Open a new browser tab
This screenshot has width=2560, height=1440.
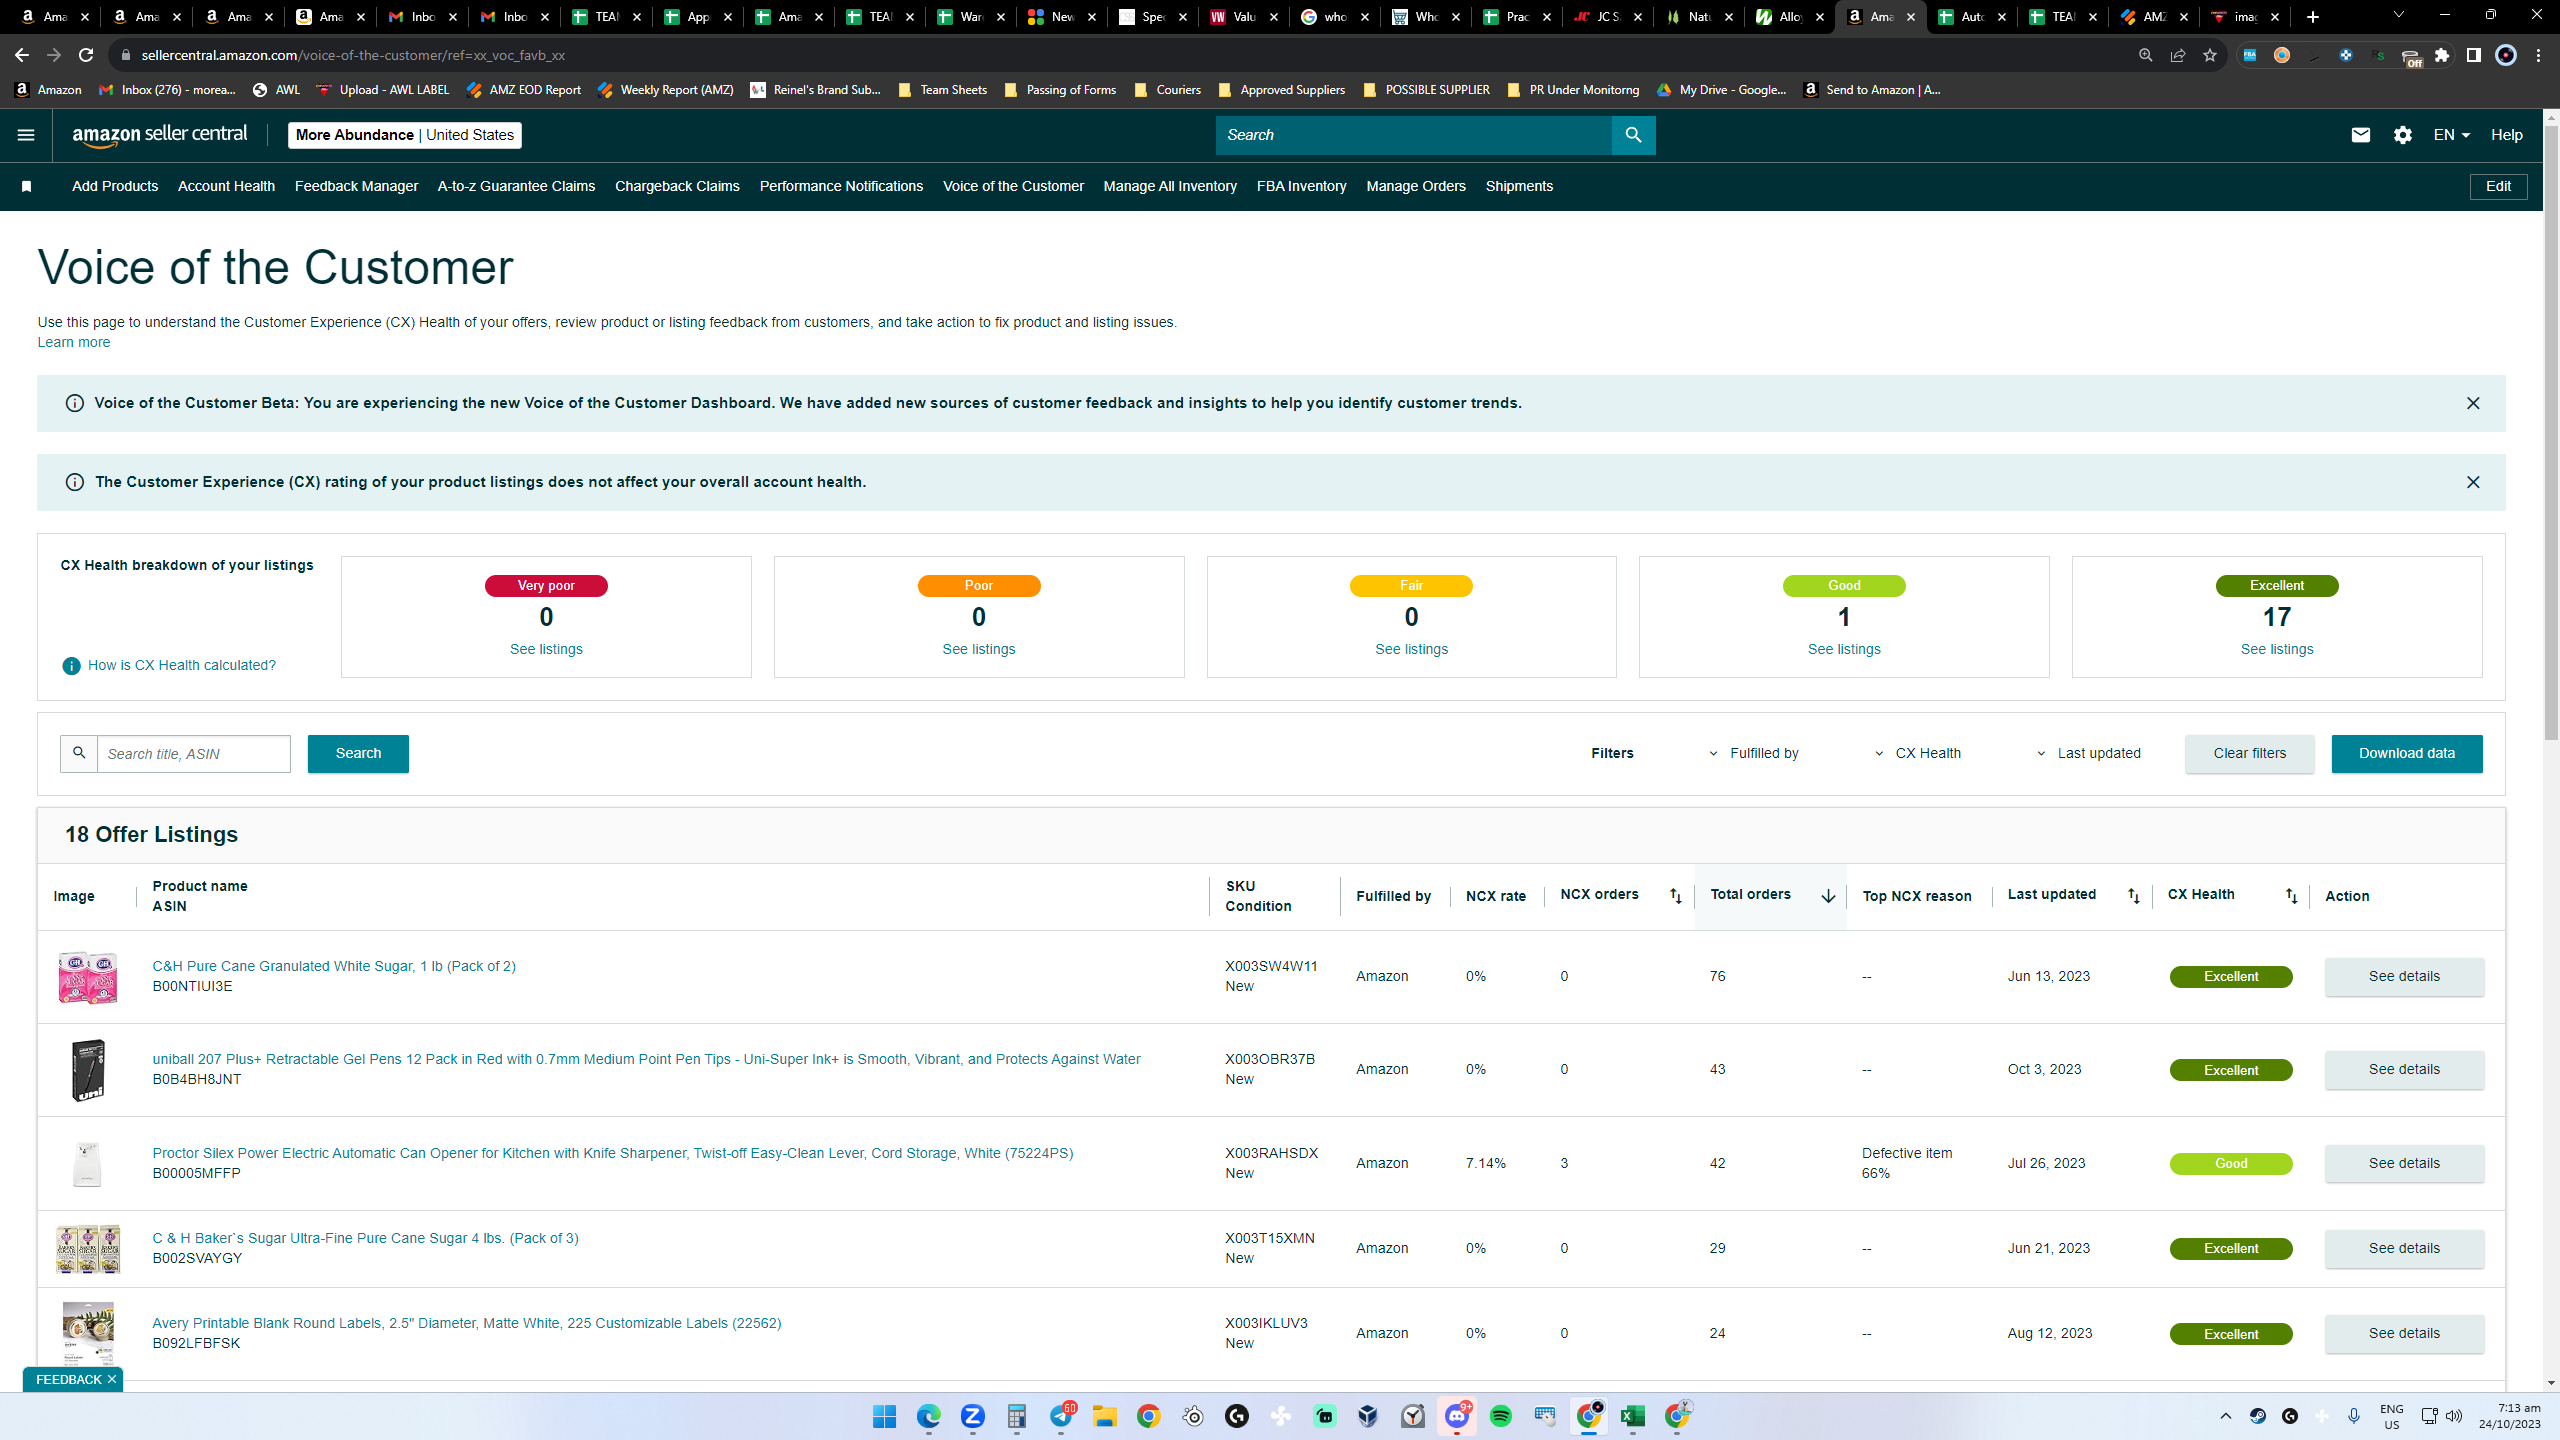coord(2313,17)
